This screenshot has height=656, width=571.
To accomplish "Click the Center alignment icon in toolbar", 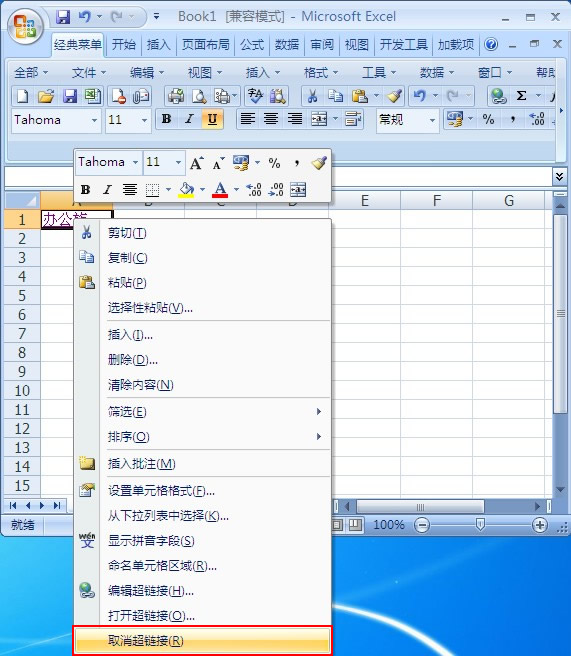I will click(x=271, y=119).
